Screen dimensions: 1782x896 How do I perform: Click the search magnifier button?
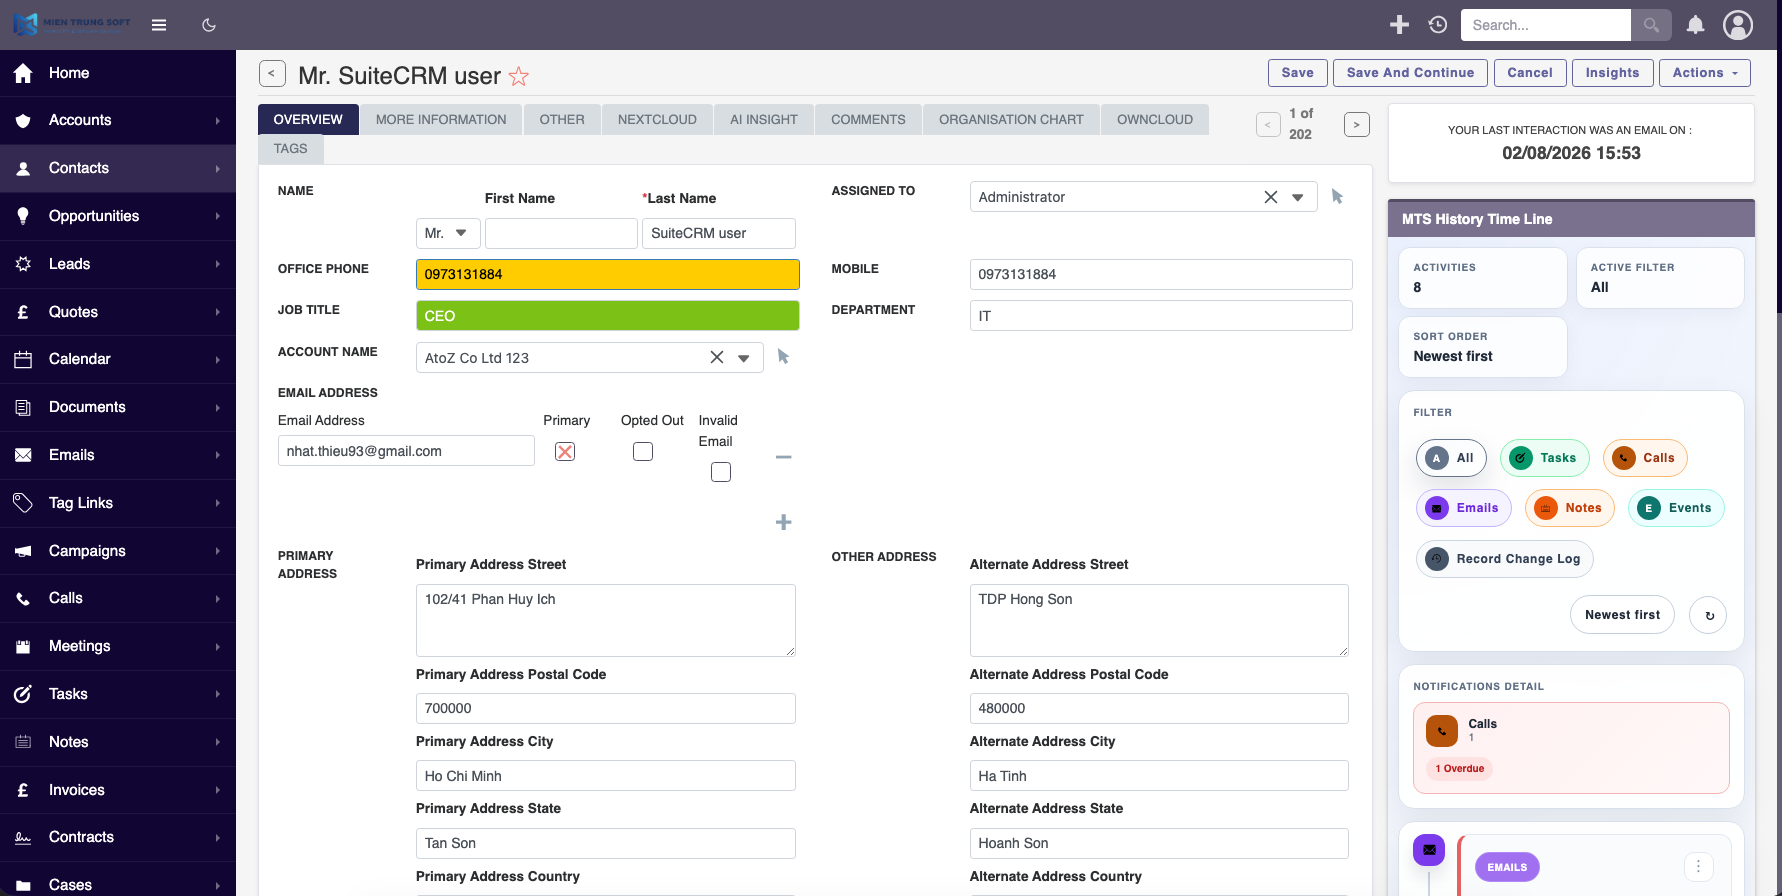coord(1652,25)
